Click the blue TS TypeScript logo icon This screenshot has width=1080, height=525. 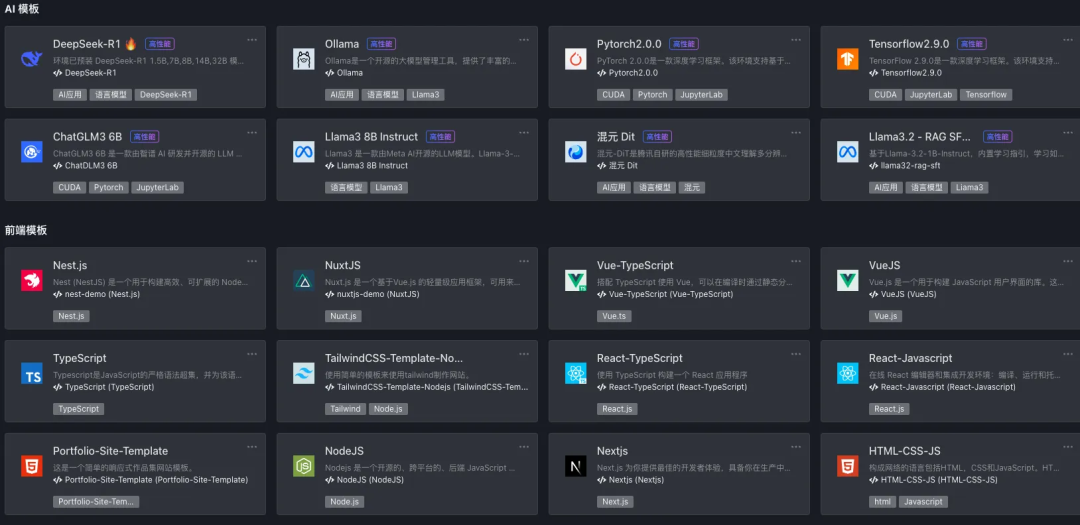[32, 373]
